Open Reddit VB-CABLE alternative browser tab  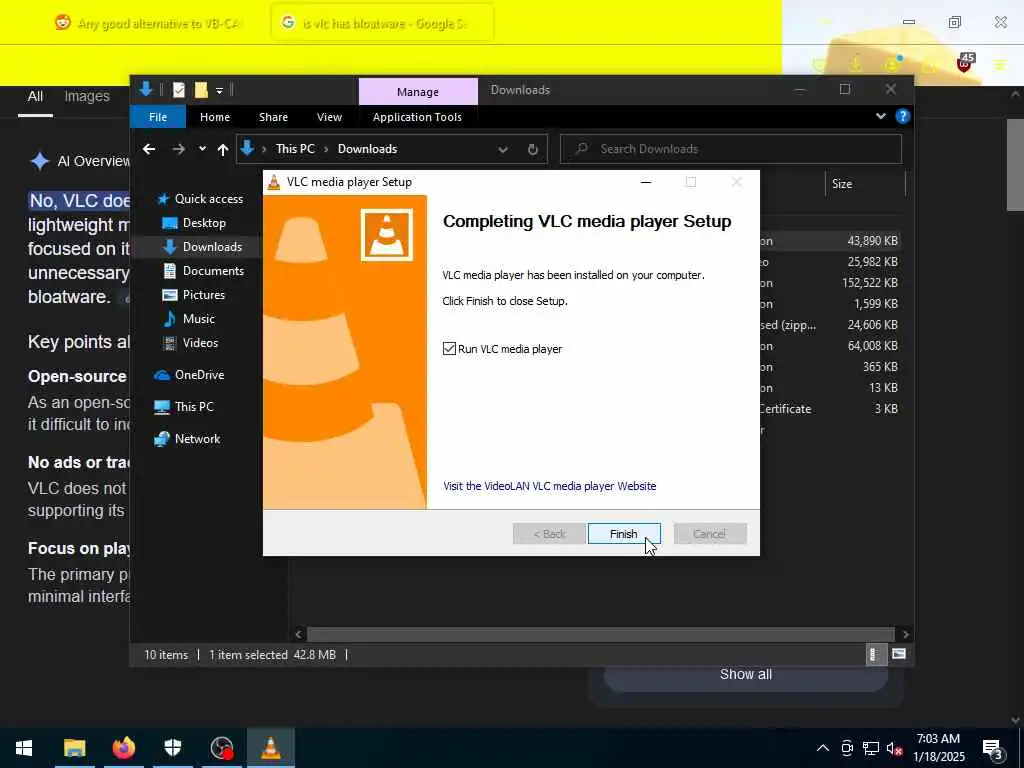150,23
